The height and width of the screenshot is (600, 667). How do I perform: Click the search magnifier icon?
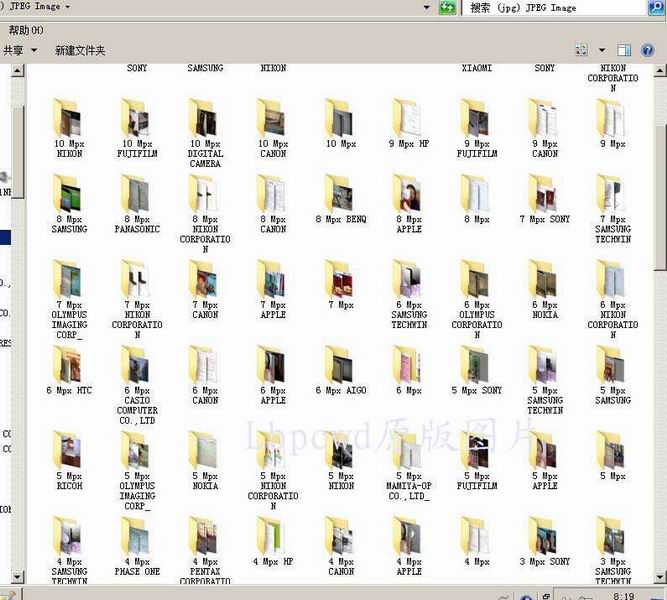click(x=656, y=7)
